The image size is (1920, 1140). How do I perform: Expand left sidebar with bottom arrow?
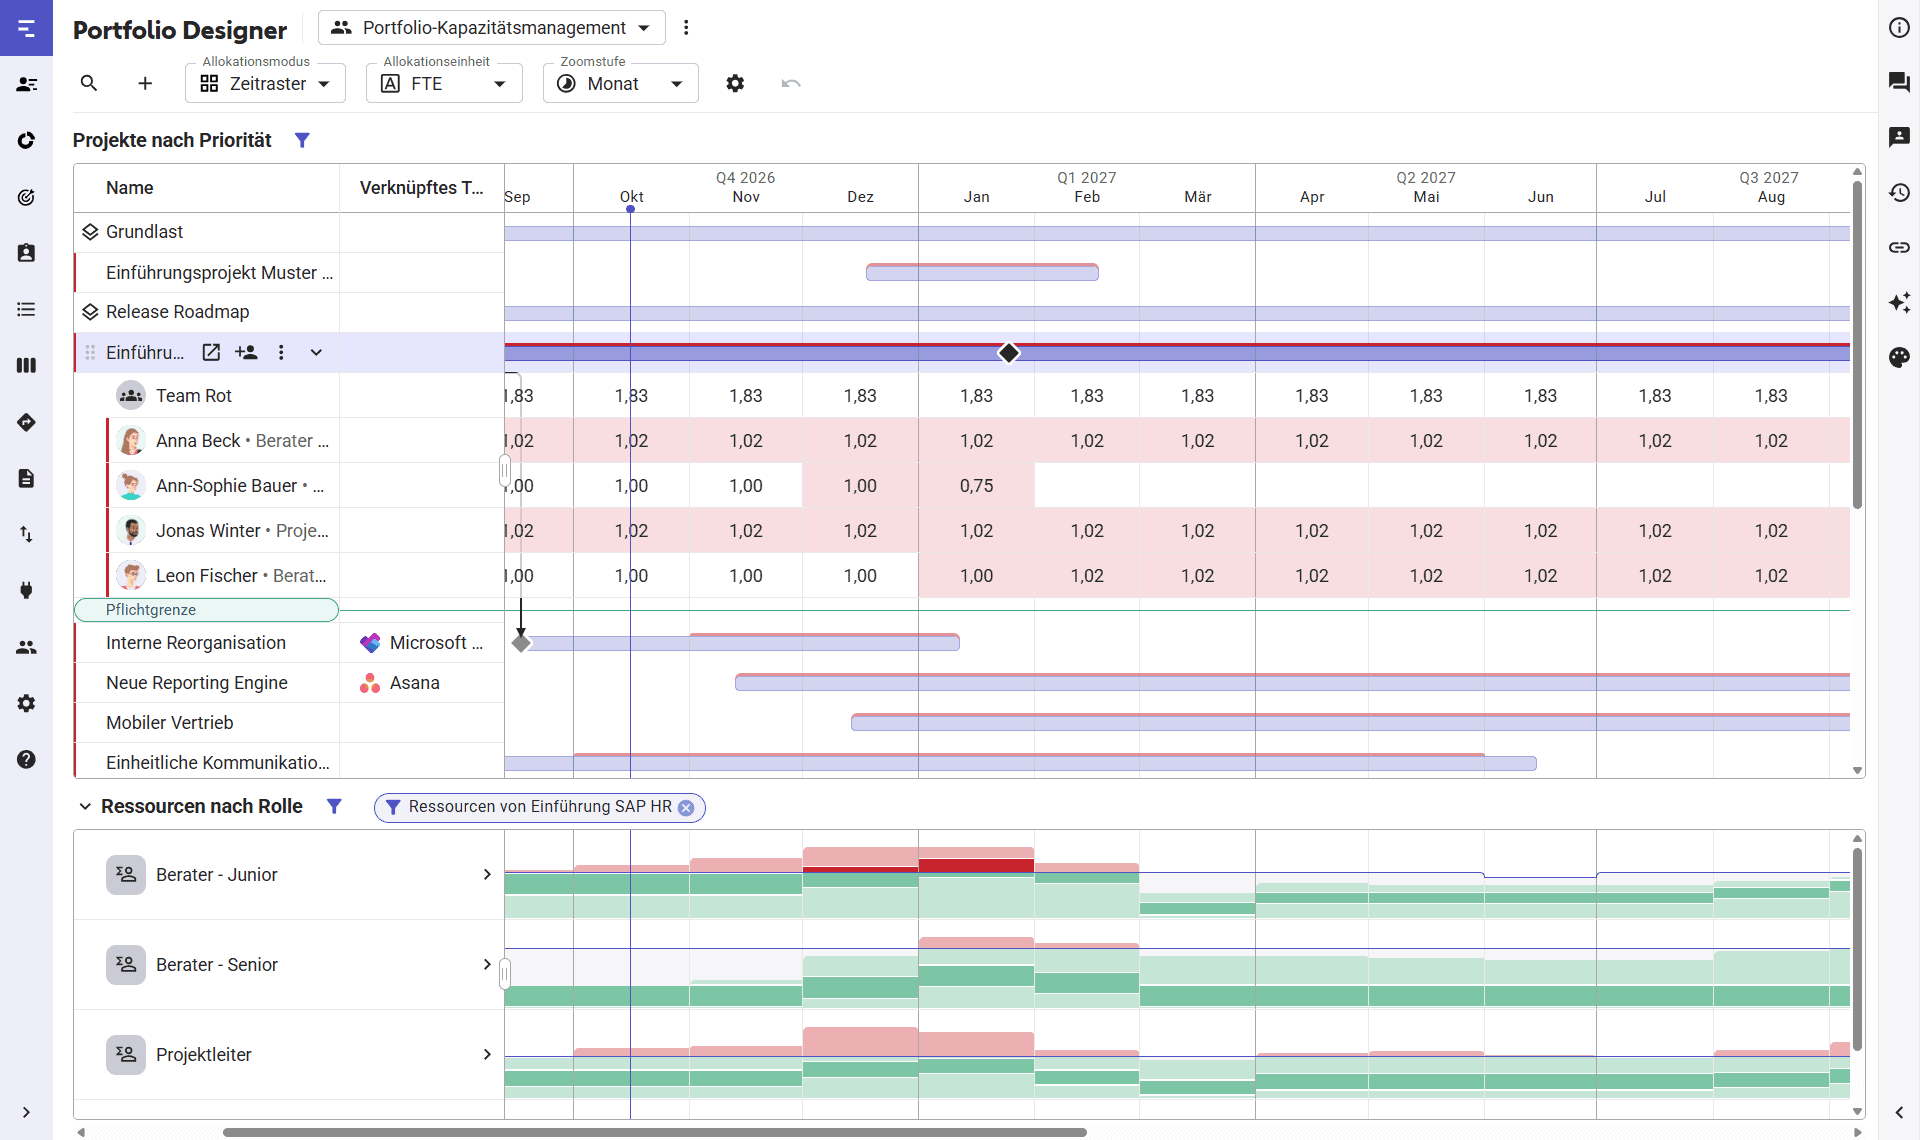(x=26, y=1112)
